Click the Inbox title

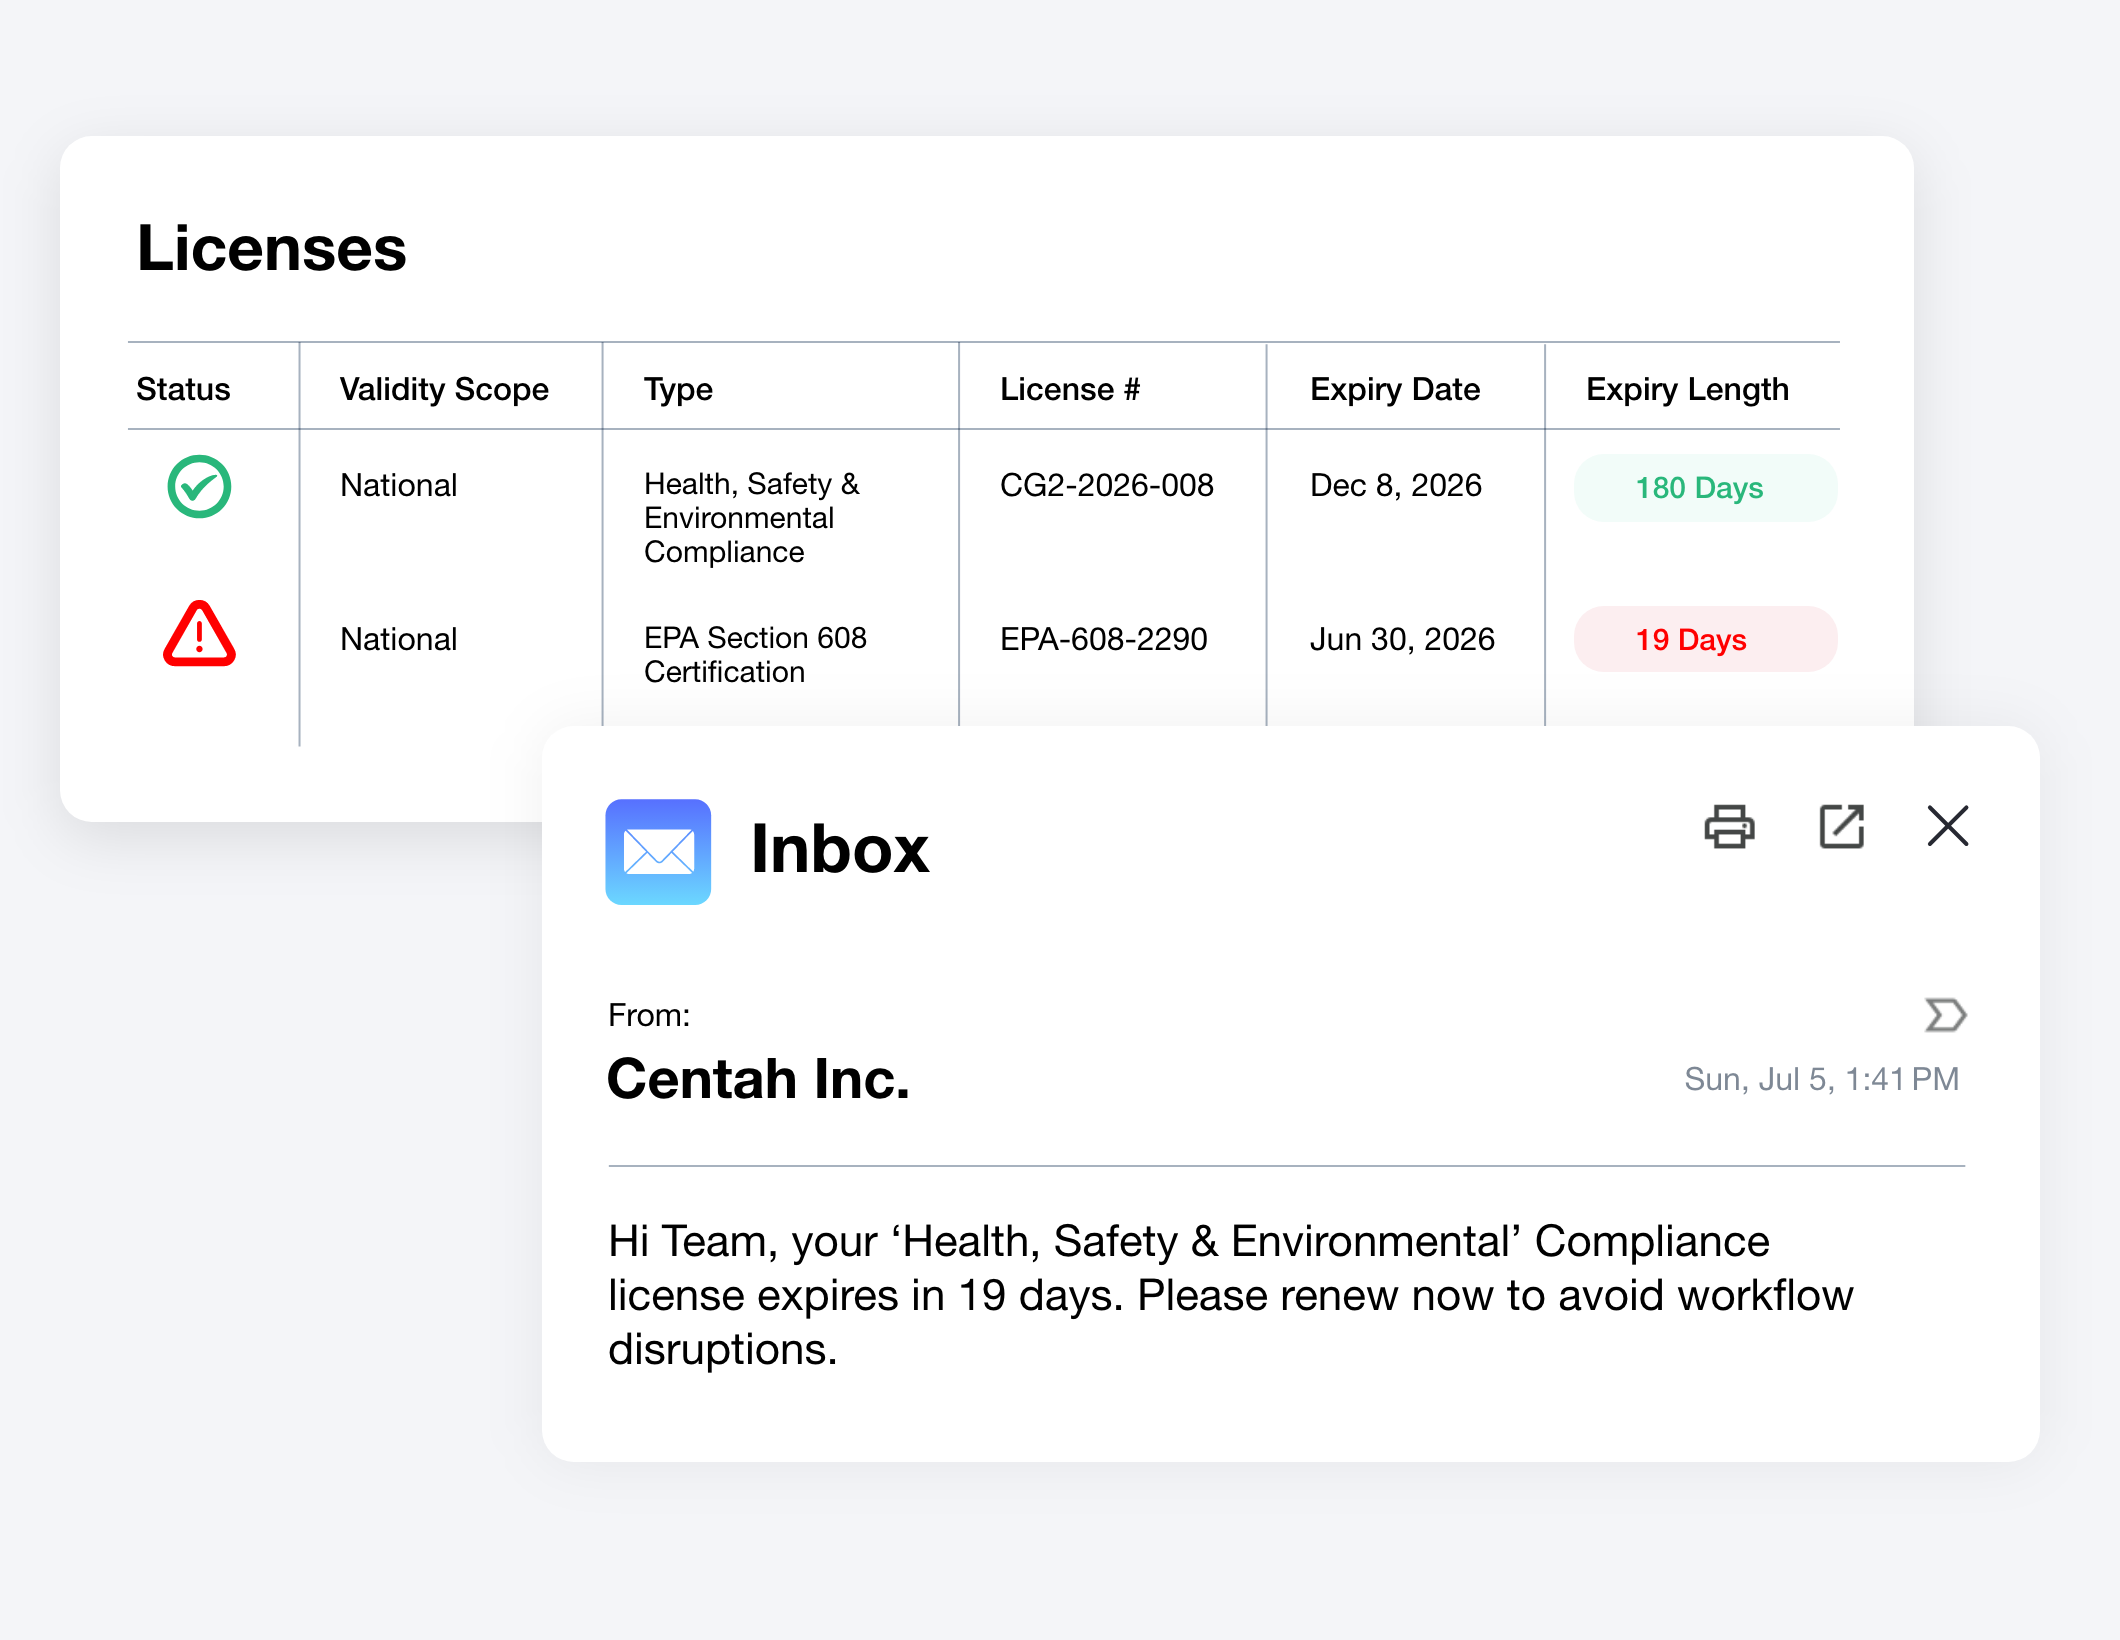840,849
